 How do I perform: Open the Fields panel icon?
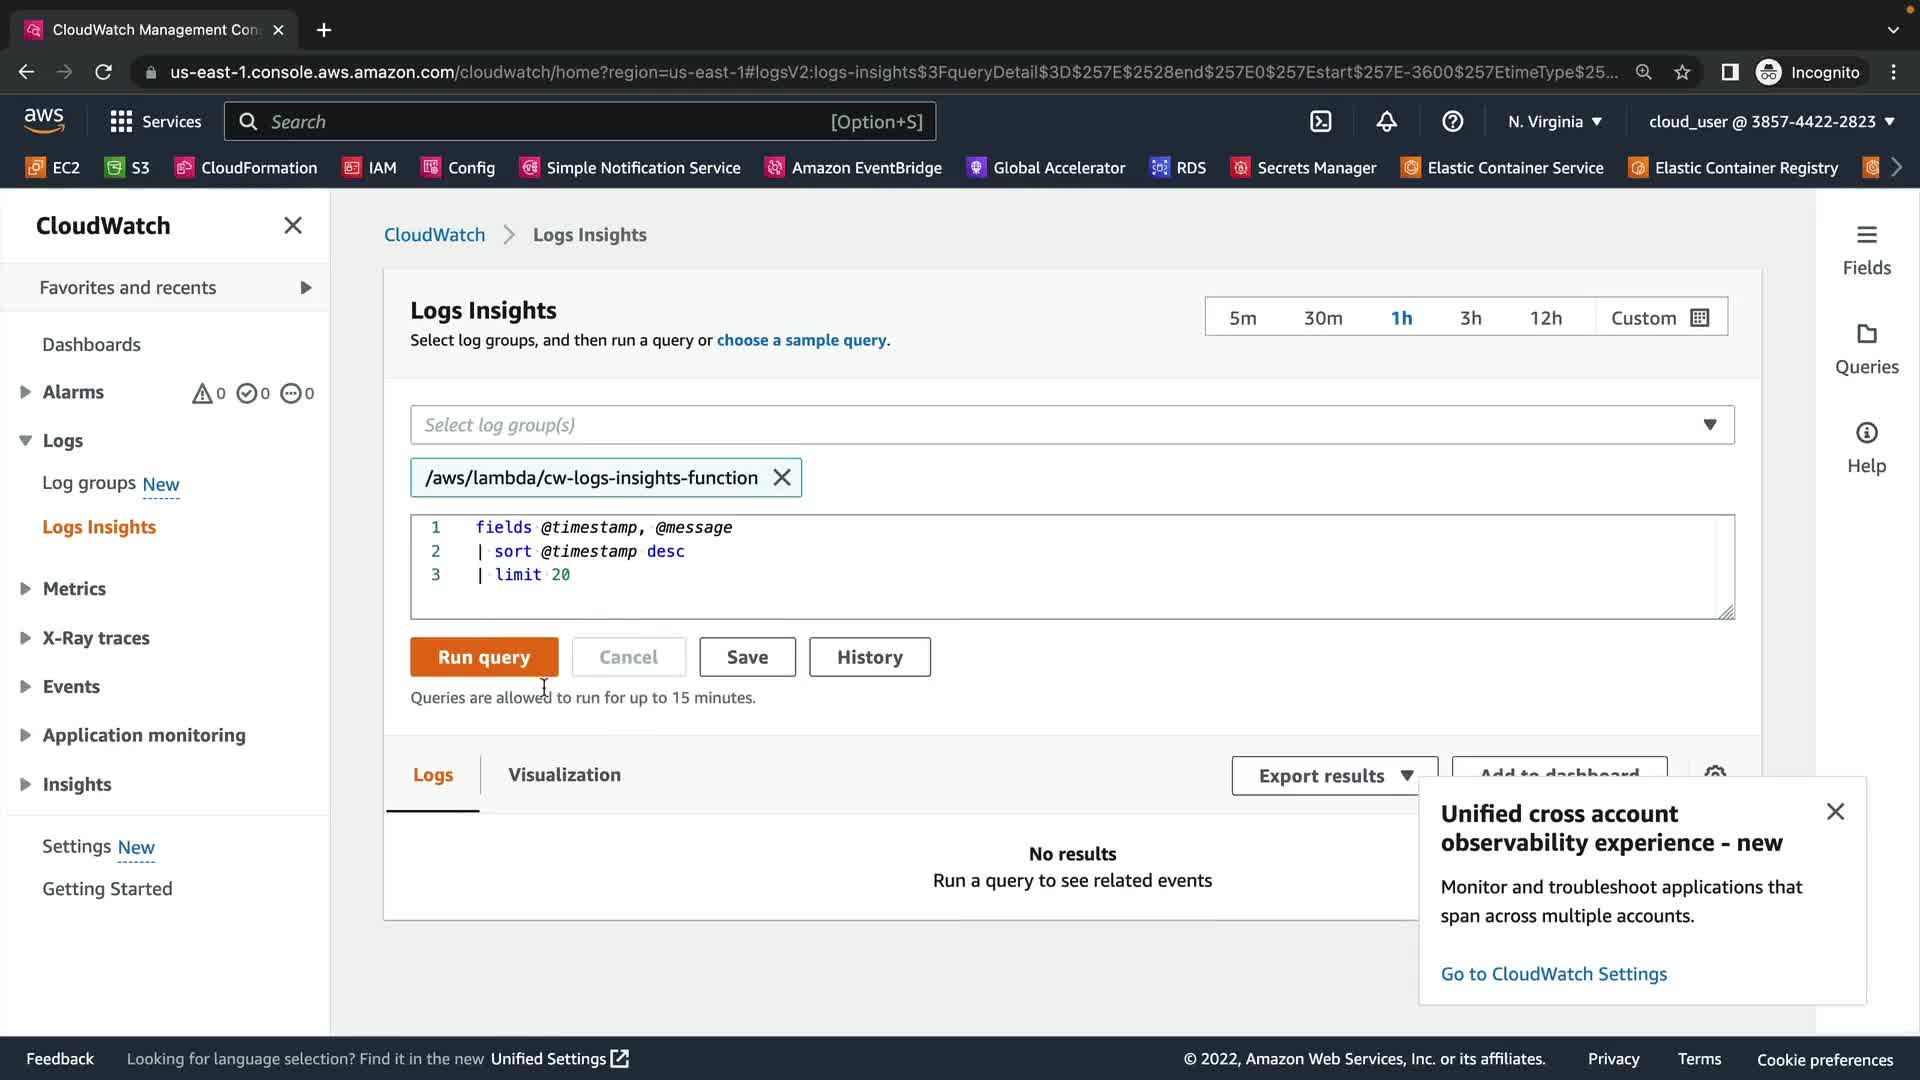tap(1866, 236)
